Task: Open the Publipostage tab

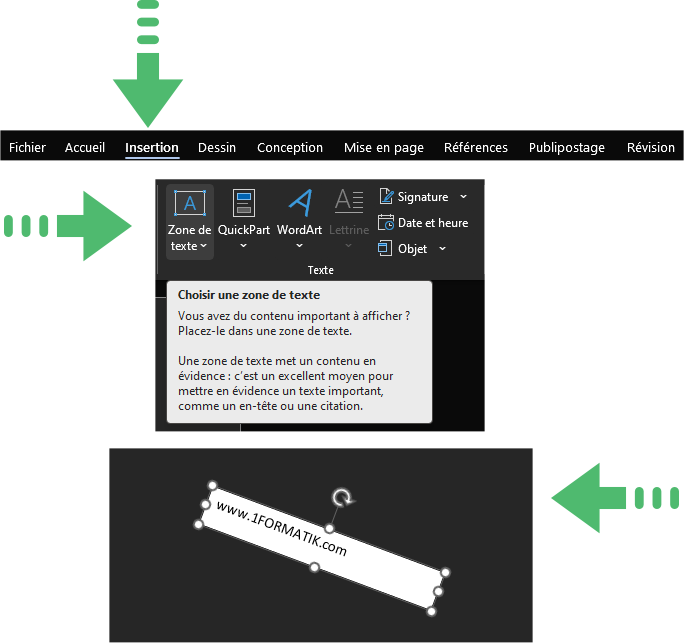Action: point(567,147)
